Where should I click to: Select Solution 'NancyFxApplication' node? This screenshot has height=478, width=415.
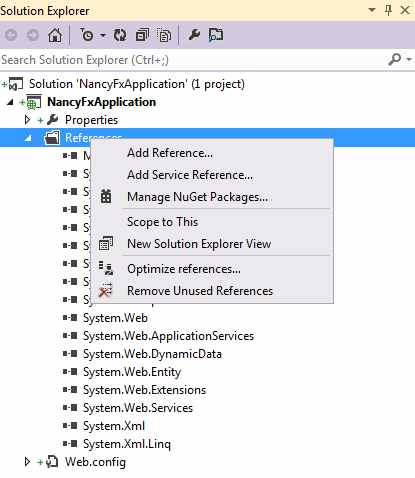point(137,84)
